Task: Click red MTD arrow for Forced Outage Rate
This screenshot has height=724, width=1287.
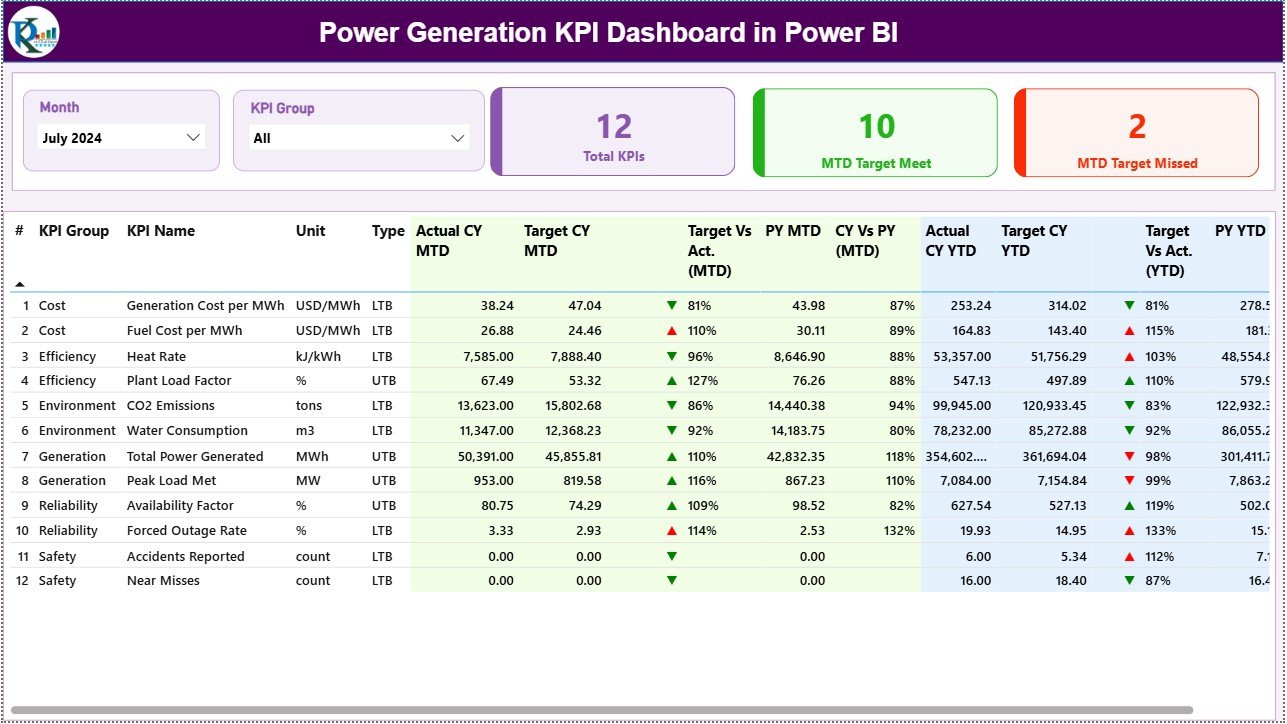Action: pyautogui.click(x=671, y=531)
